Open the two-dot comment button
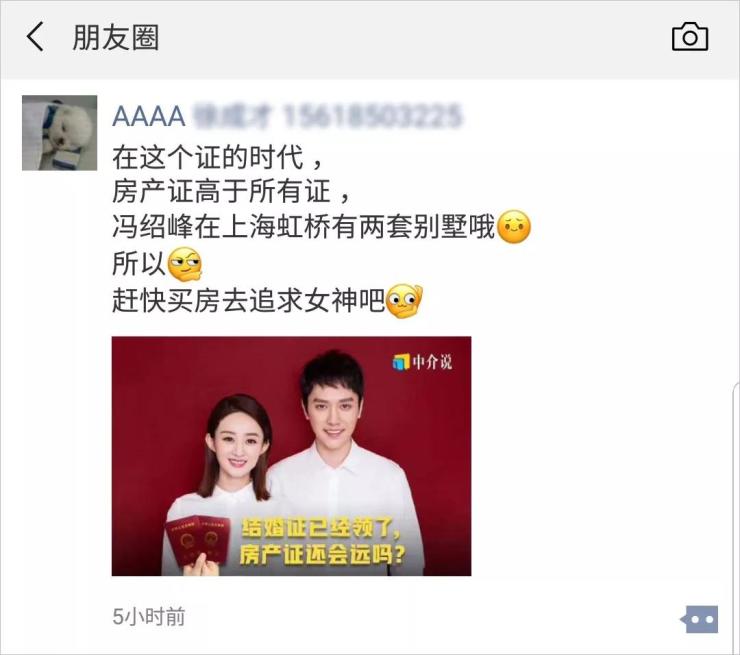This screenshot has height=655, width=740. (x=699, y=620)
